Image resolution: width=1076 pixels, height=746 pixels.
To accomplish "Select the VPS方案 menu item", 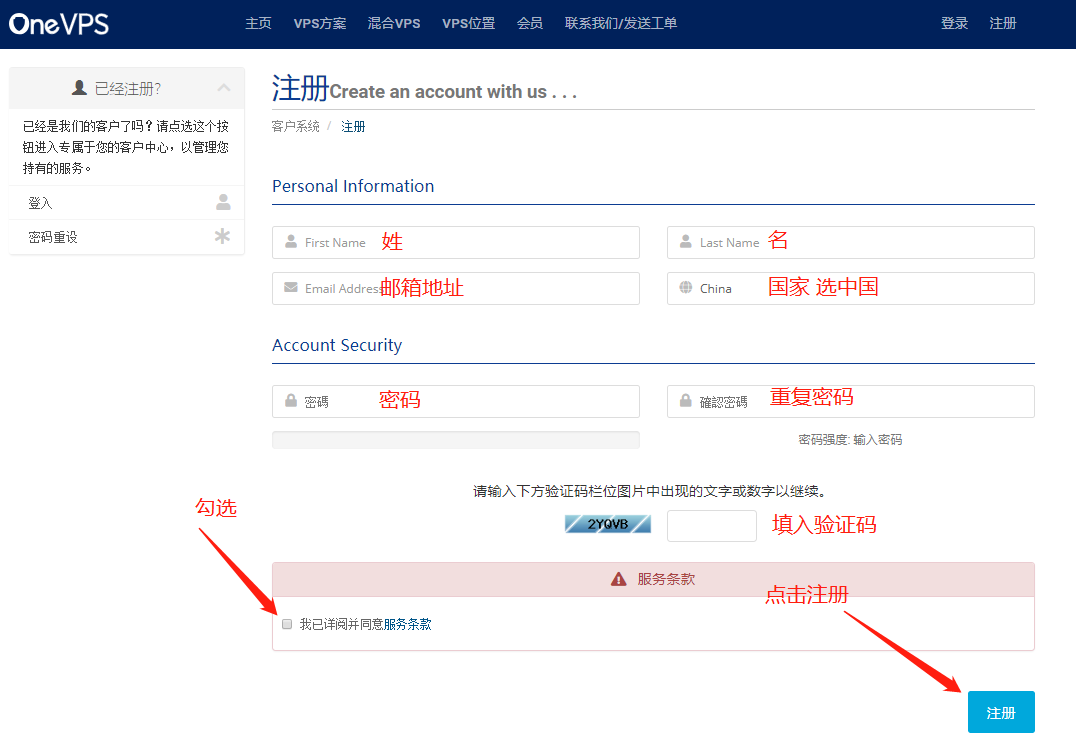I will (x=320, y=22).
